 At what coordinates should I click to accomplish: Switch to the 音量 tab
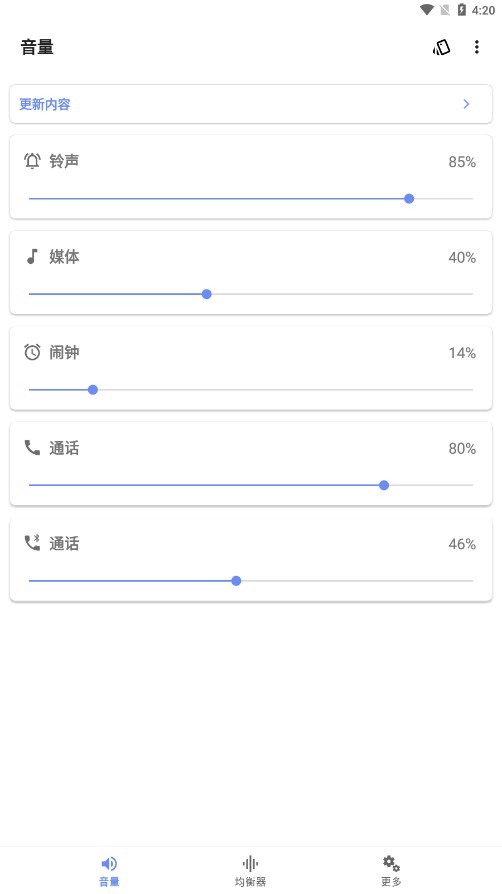(x=109, y=871)
